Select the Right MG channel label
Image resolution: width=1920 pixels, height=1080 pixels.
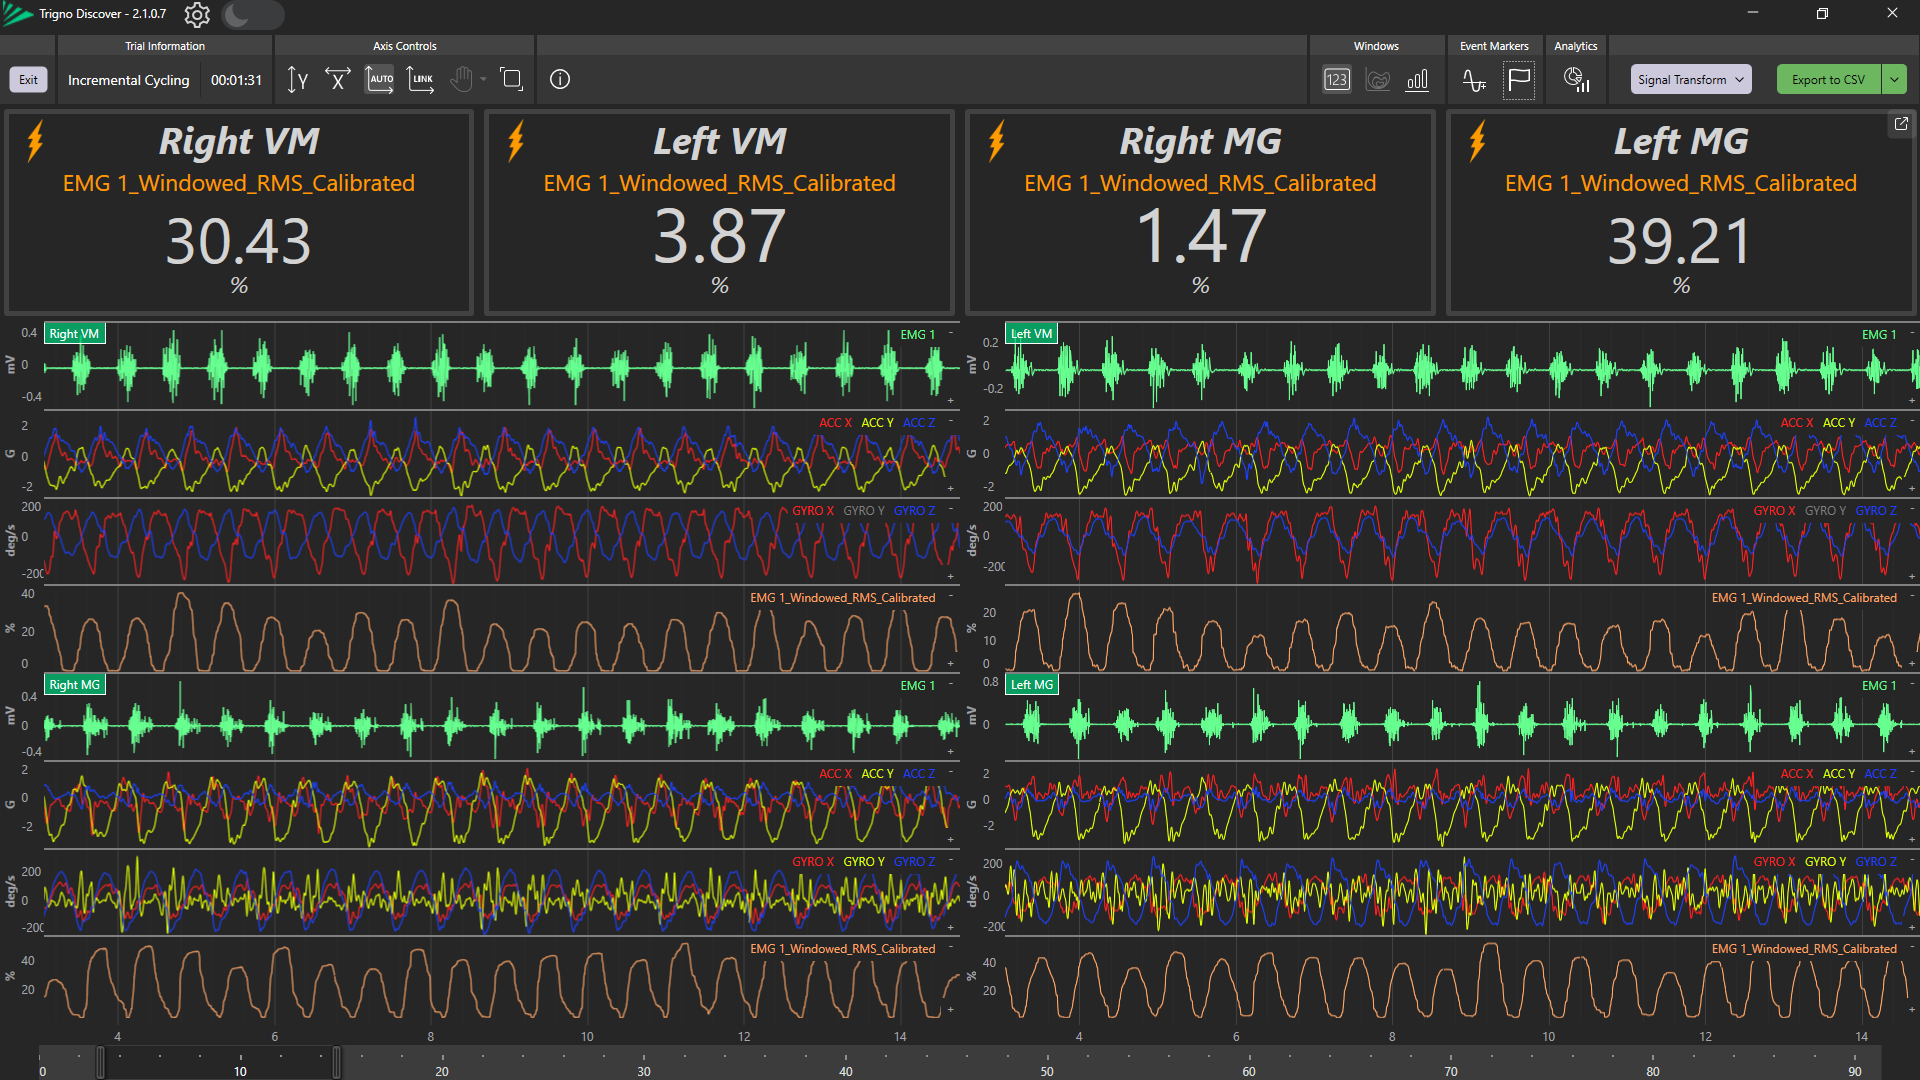[x=75, y=685]
